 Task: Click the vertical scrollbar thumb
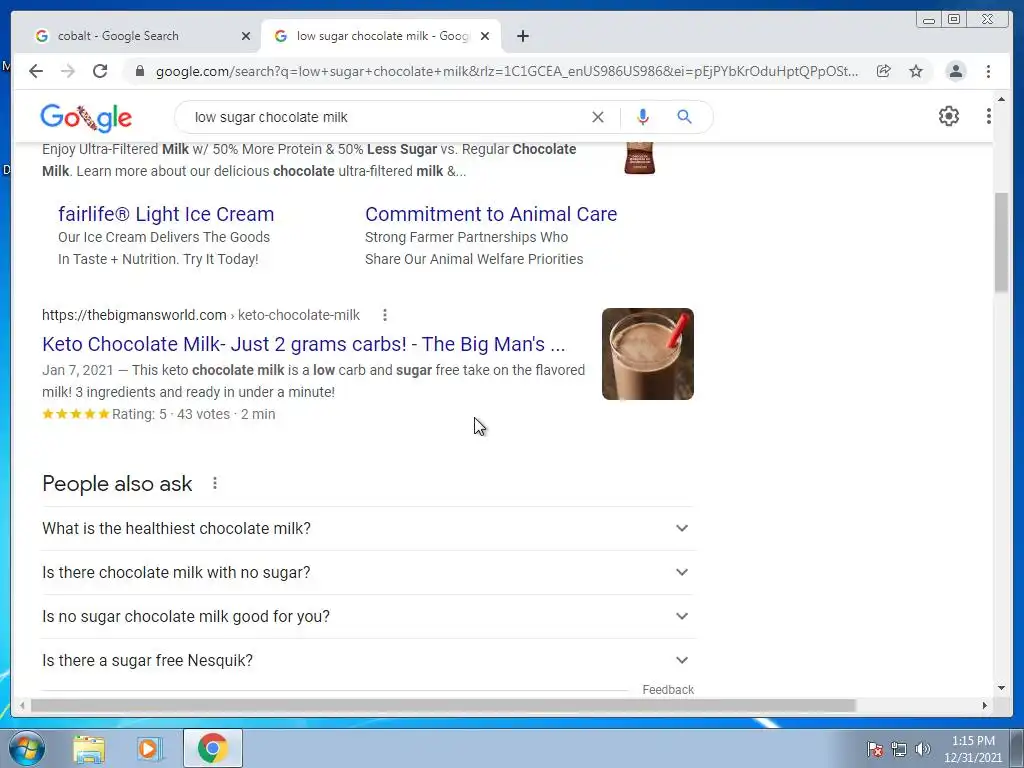coord(1001,242)
